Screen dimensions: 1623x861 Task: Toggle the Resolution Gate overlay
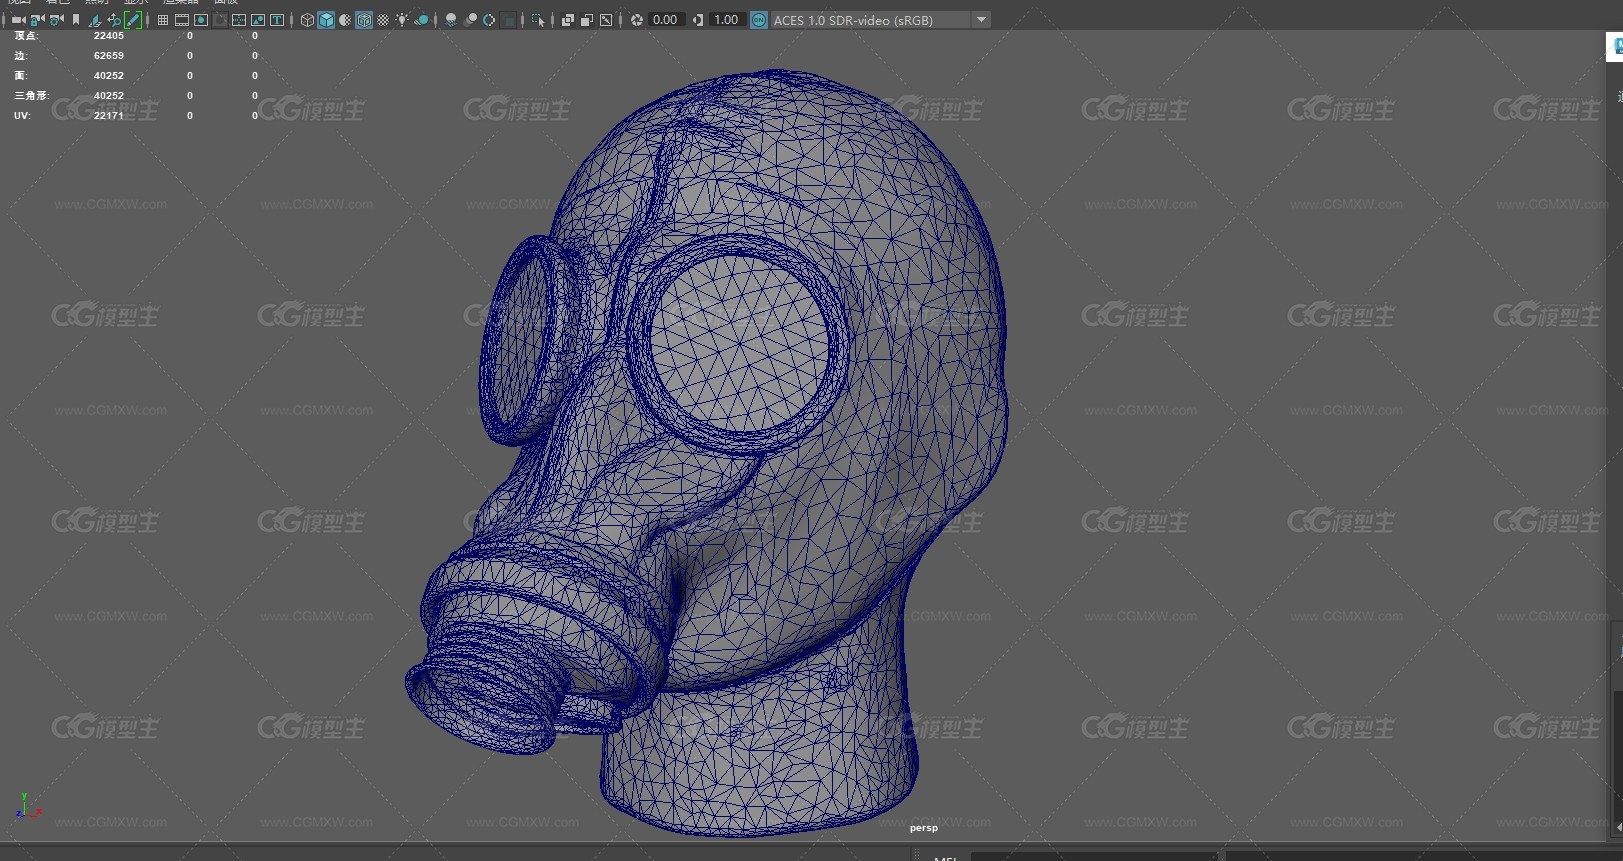(201, 20)
